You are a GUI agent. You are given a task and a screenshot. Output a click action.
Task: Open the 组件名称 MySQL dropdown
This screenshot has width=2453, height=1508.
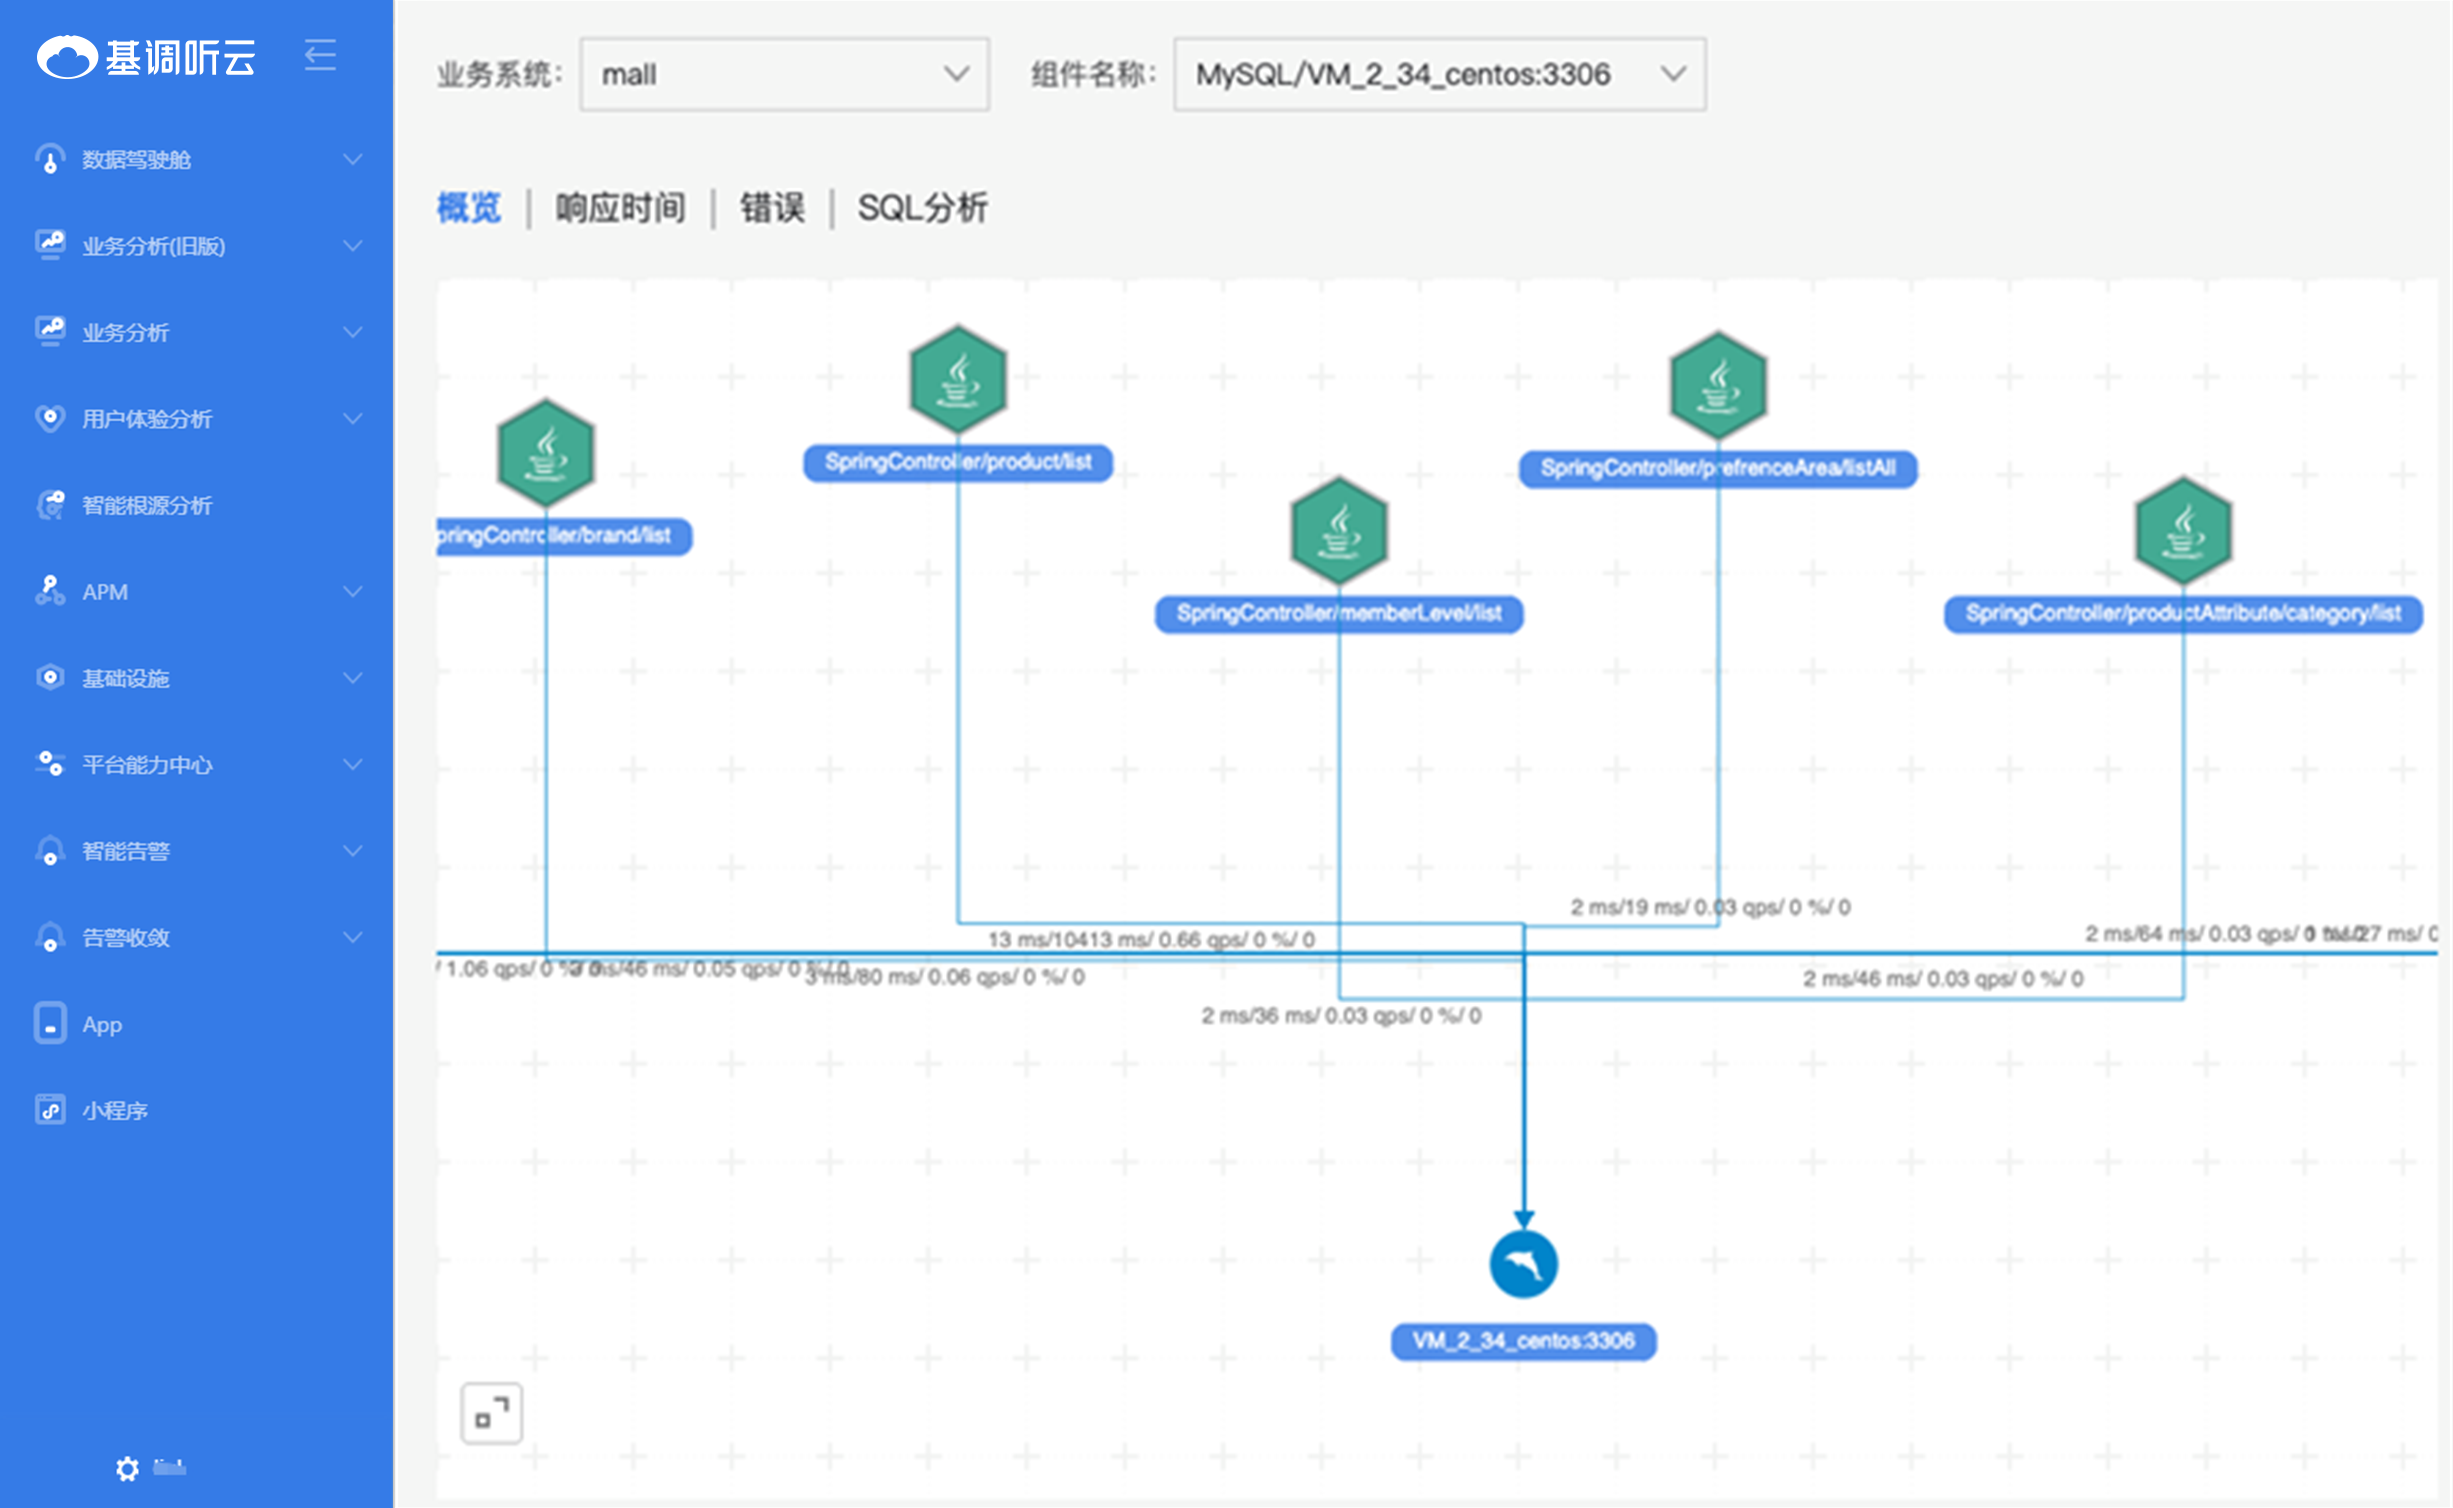(x=1437, y=74)
